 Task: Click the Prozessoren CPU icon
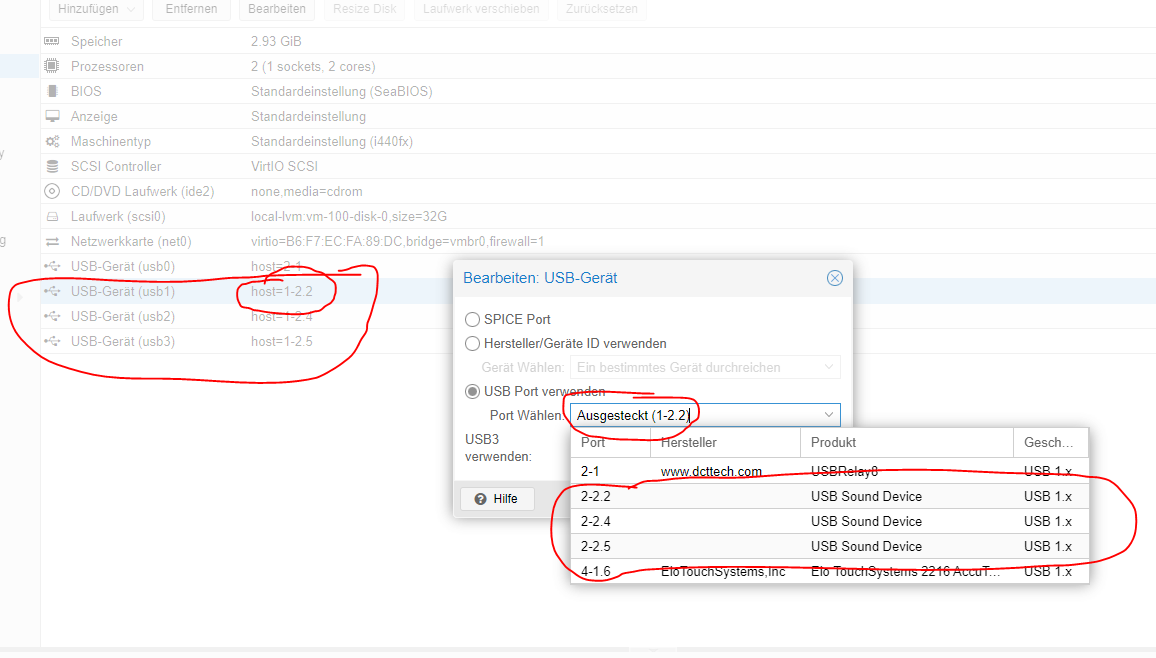pos(52,66)
